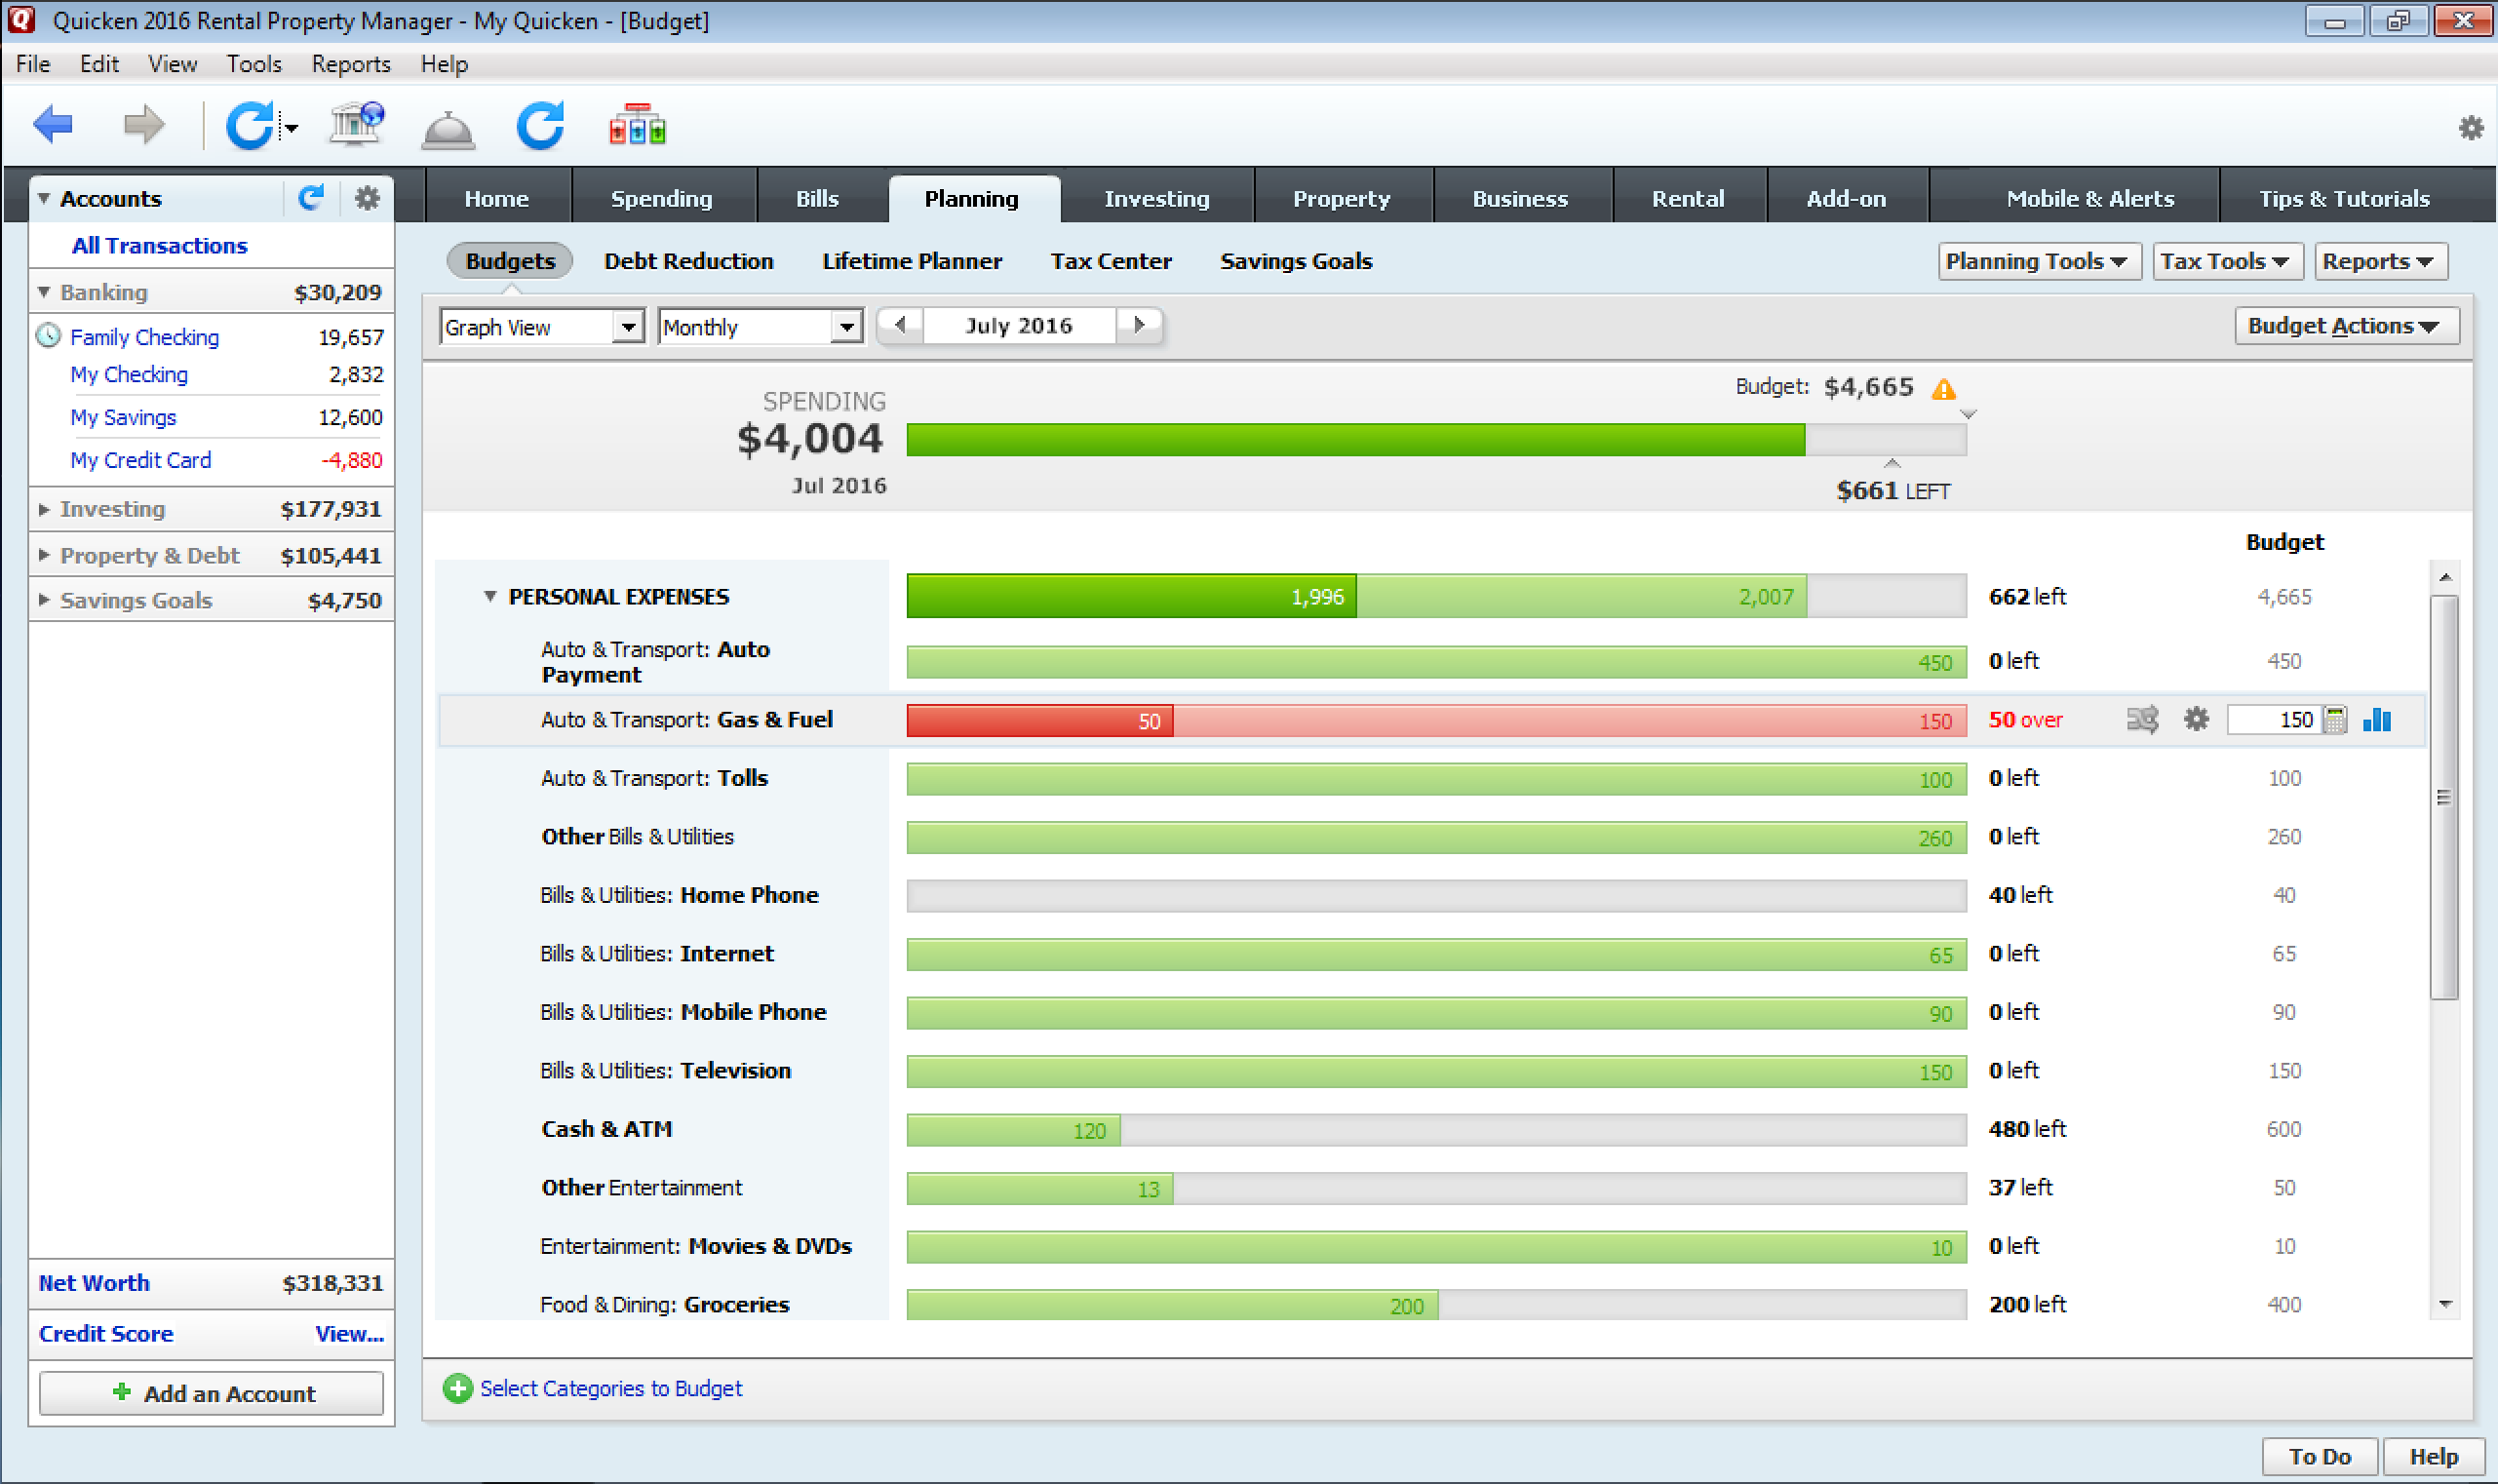
Task: Drag the Gas & Fuel spending slider
Action: coord(1173,719)
